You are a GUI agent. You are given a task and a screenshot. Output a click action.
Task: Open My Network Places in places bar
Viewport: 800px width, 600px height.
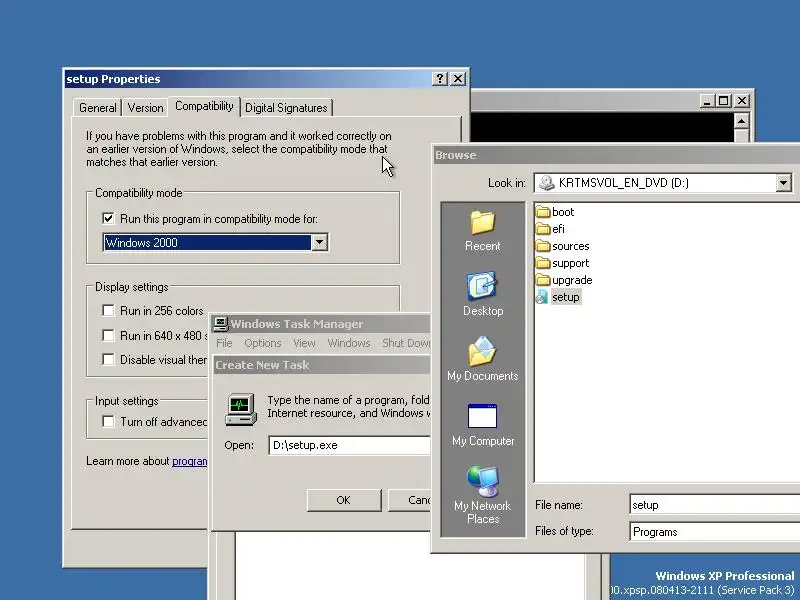click(x=483, y=495)
